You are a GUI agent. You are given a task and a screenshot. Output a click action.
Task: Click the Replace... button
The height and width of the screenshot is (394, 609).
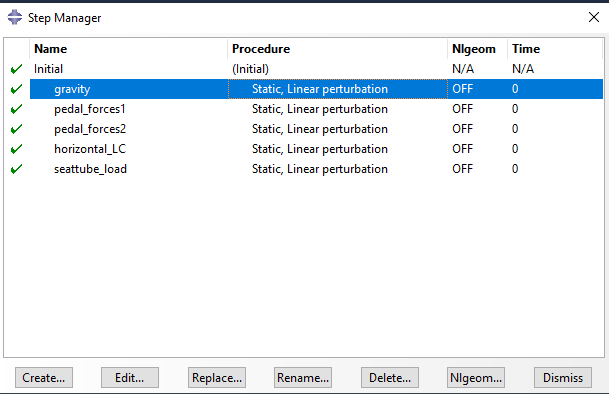(x=217, y=377)
